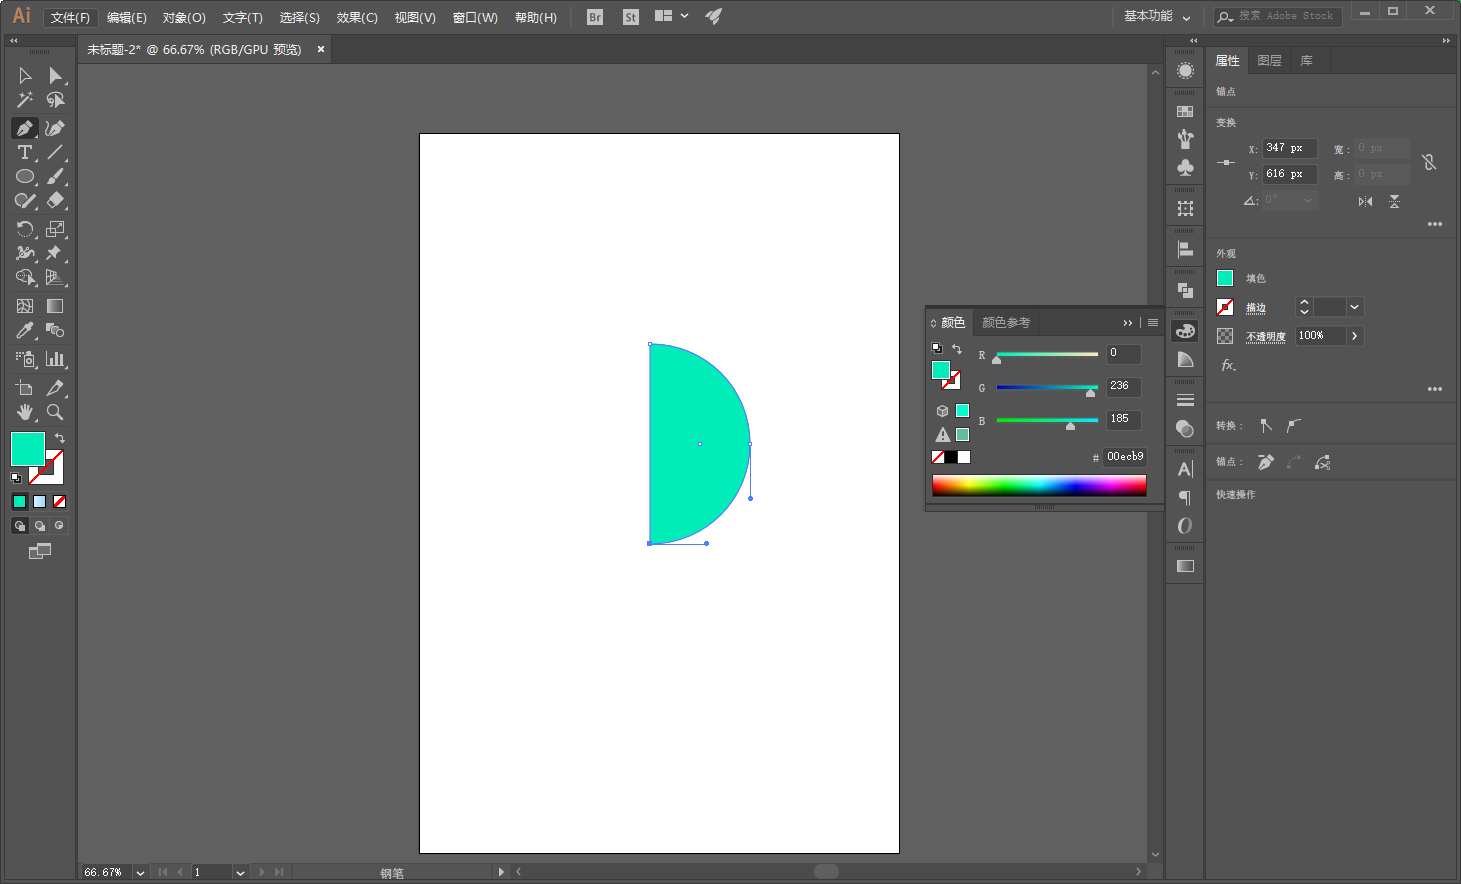Open the Bridge (Br) launcher
1461x884 pixels.
pos(595,17)
